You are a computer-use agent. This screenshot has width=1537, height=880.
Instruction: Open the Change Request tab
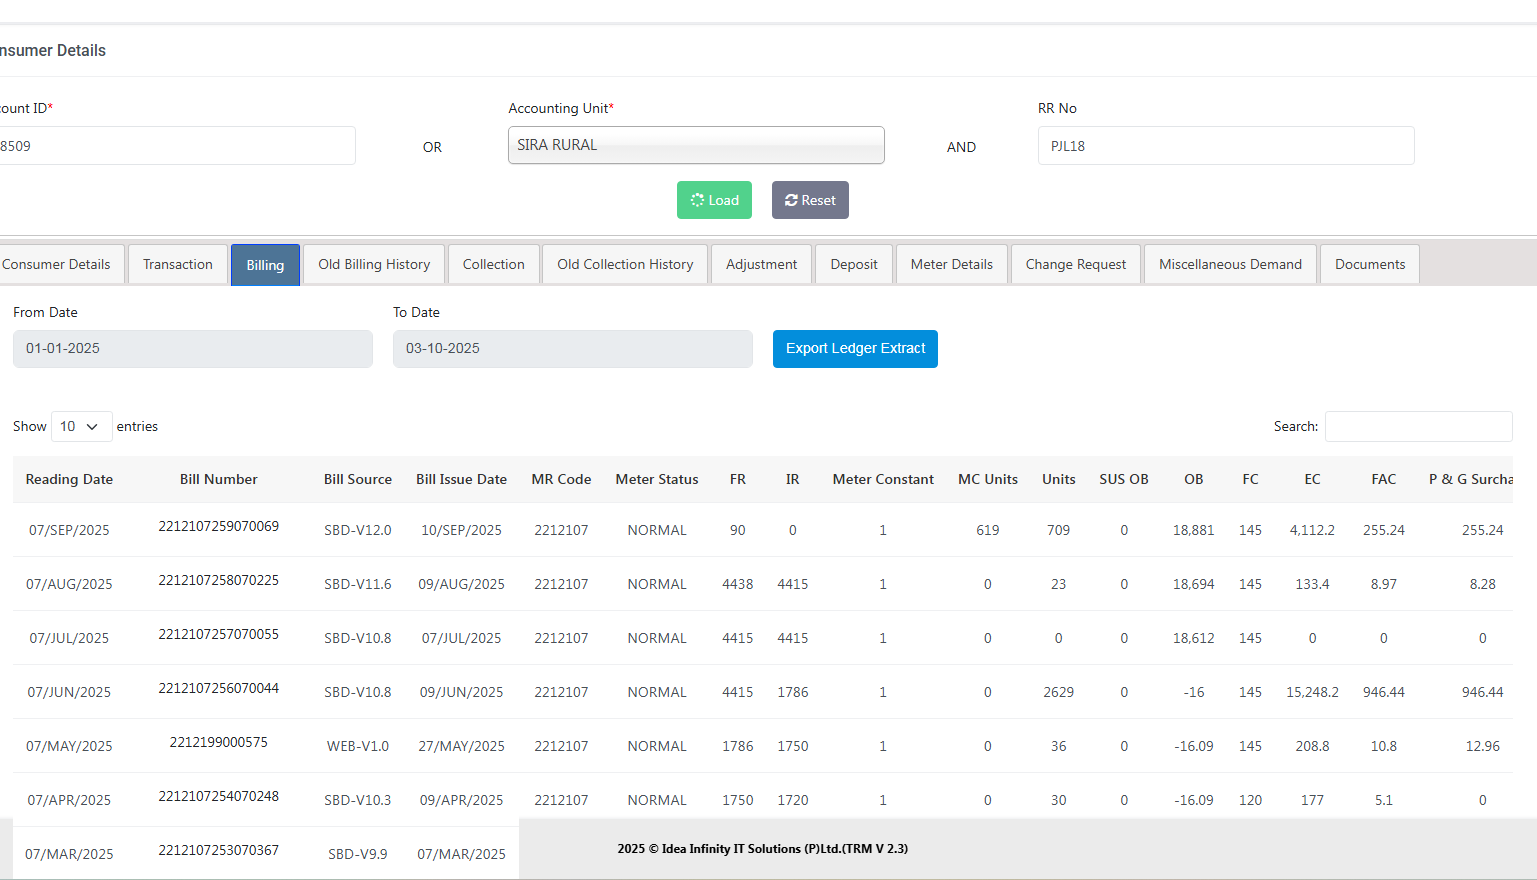point(1075,265)
